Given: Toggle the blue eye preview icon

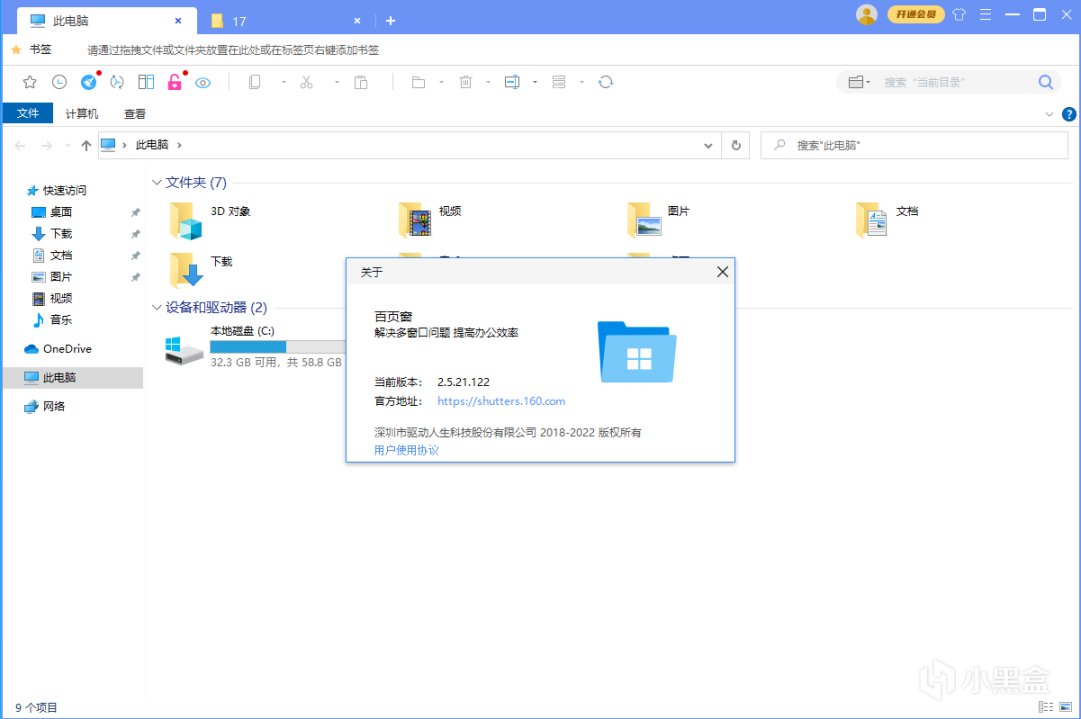Looking at the screenshot, I should pos(203,83).
